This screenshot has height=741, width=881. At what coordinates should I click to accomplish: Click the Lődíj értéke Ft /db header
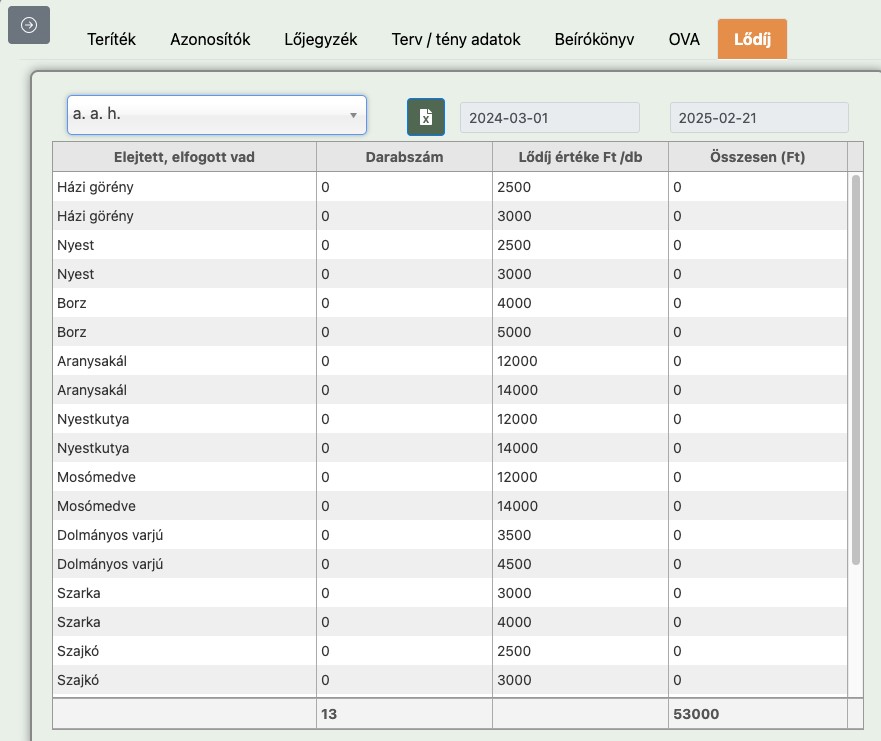(x=580, y=157)
